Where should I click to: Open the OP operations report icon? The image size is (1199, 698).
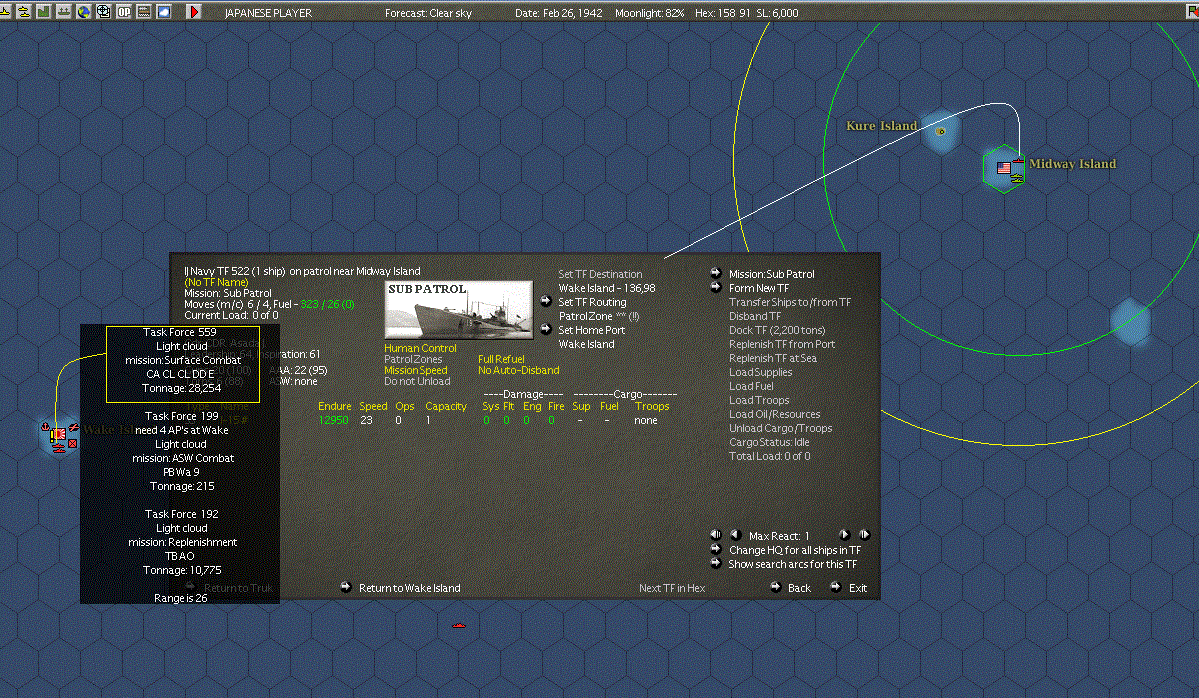click(x=124, y=11)
